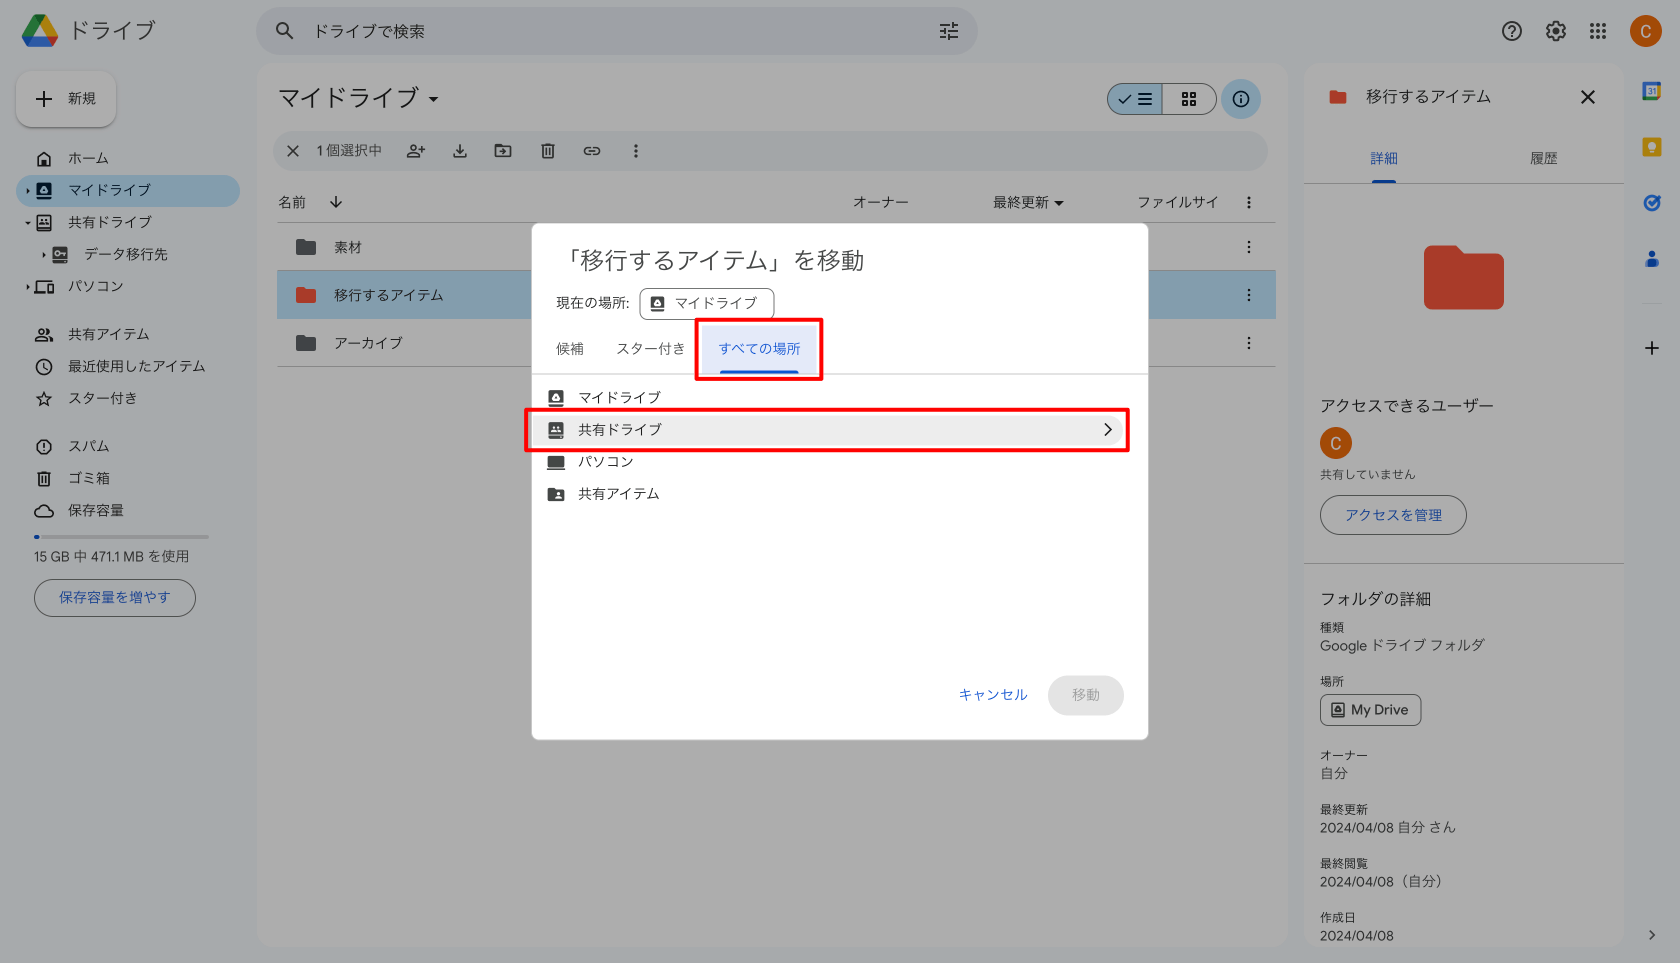
Task: Clear selection with the X icon
Action: [293, 151]
